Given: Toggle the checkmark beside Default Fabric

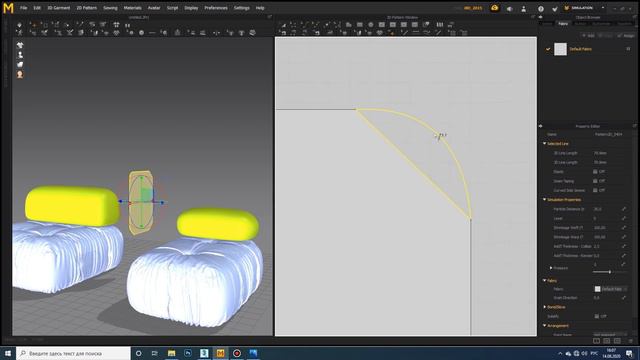Looking at the screenshot, I should pyautogui.click(x=548, y=49).
